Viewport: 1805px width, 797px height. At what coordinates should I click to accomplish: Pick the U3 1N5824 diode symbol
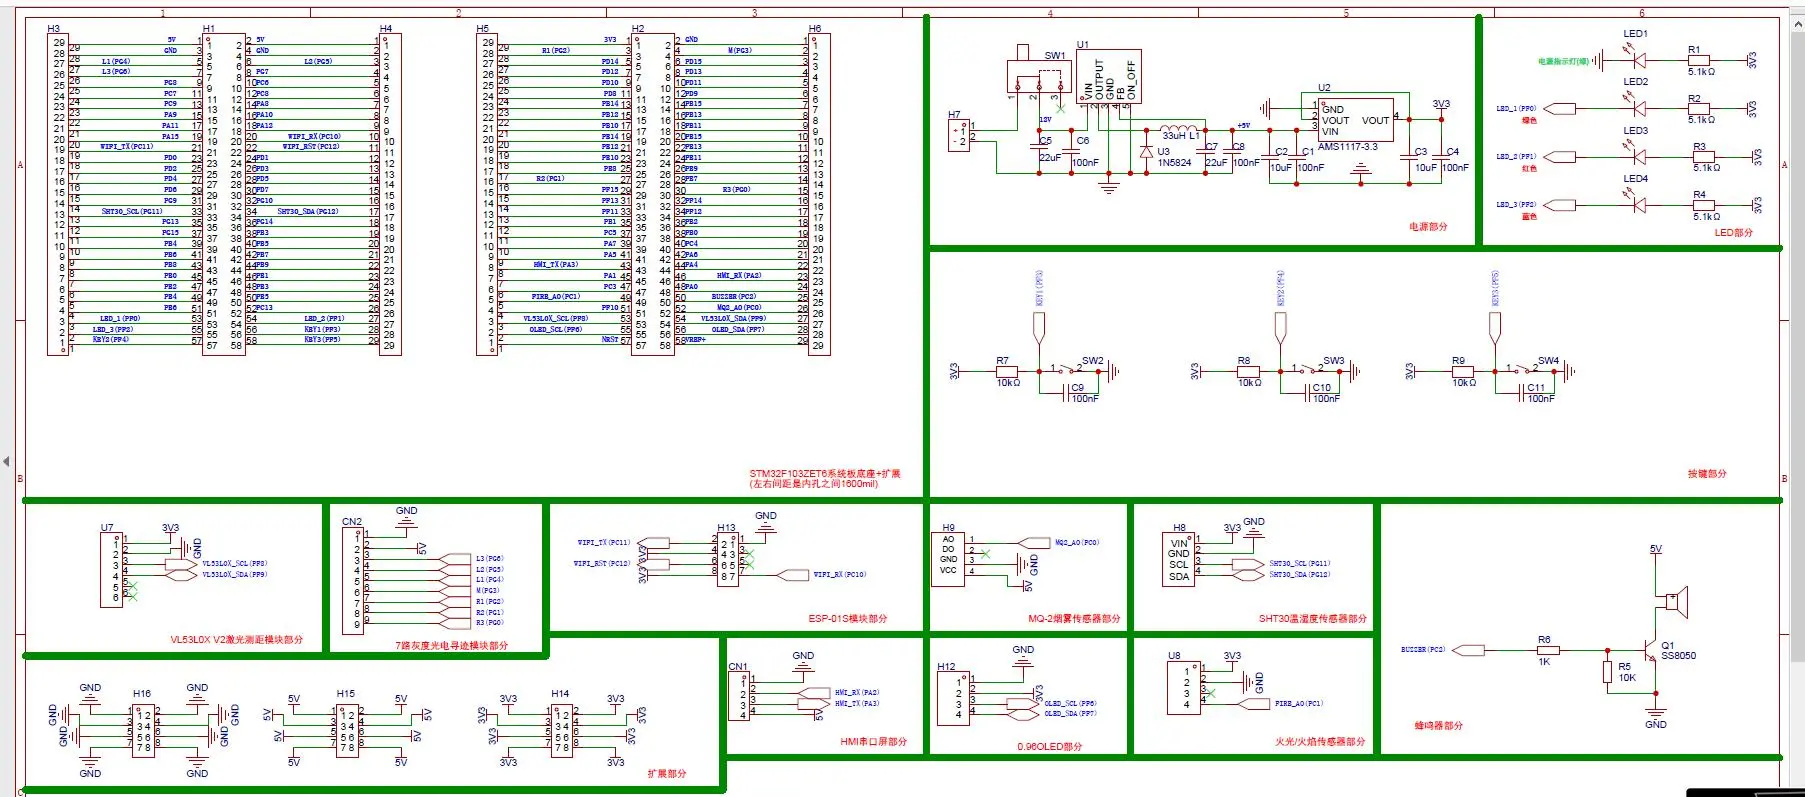1146,153
